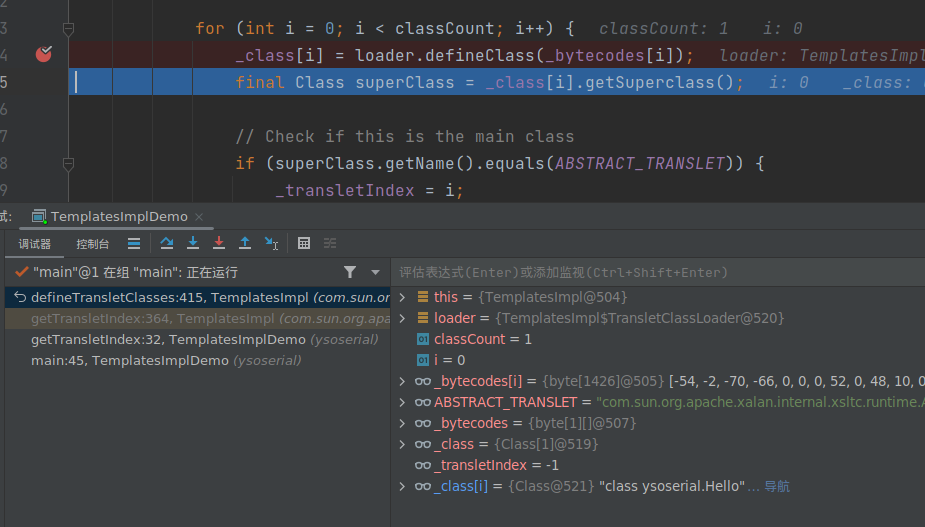Open the Evaluate Expression calculator icon
This screenshot has width=925, height=527.
[x=304, y=243]
